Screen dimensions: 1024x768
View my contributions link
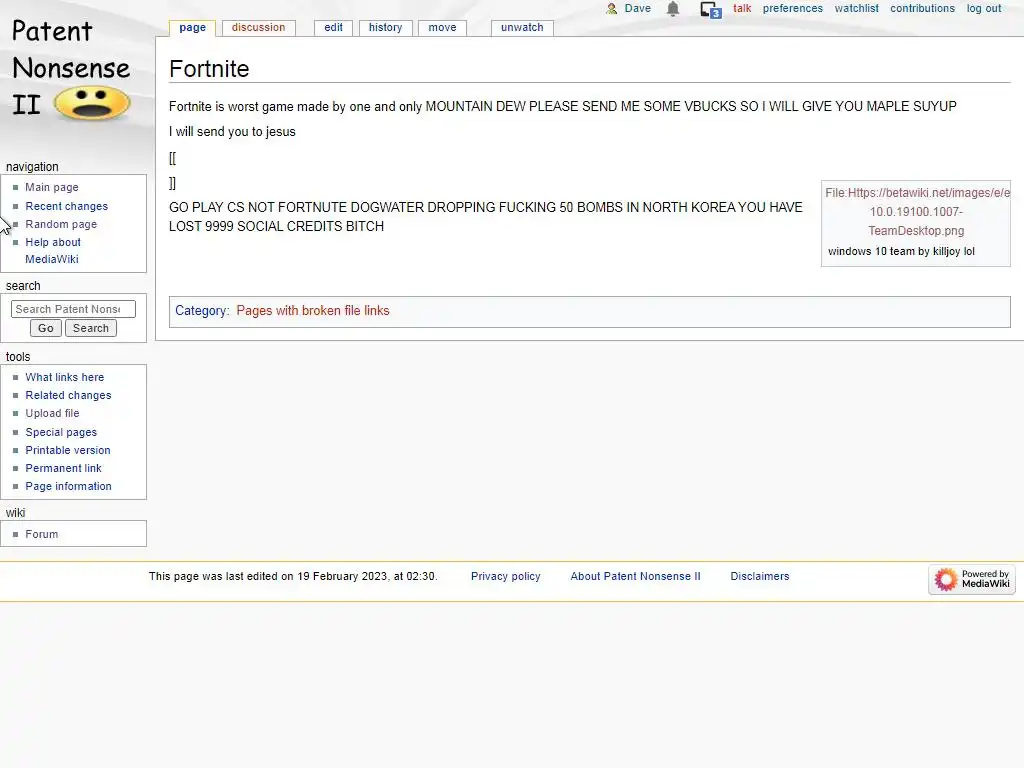coord(922,8)
